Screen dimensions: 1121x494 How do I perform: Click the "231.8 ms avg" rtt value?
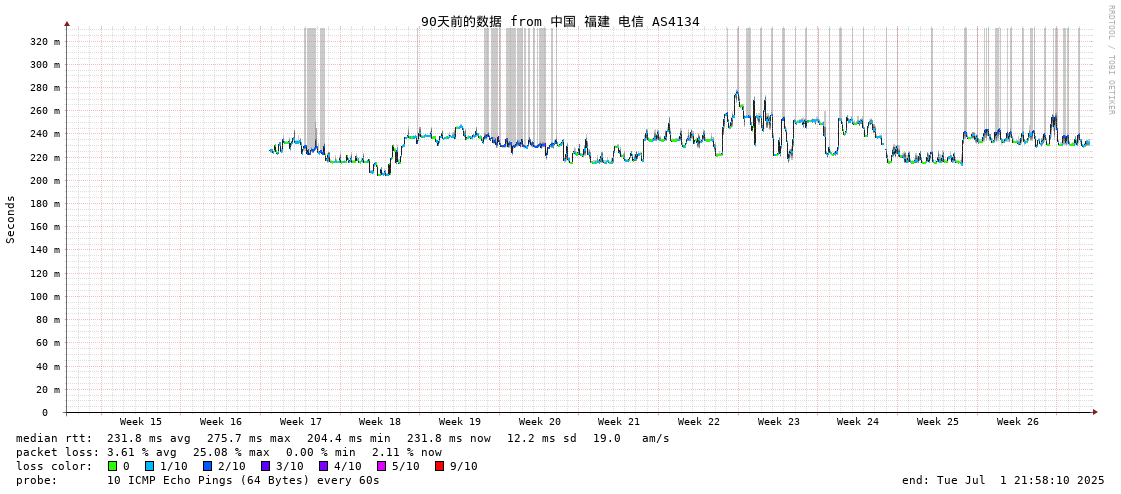point(149,438)
